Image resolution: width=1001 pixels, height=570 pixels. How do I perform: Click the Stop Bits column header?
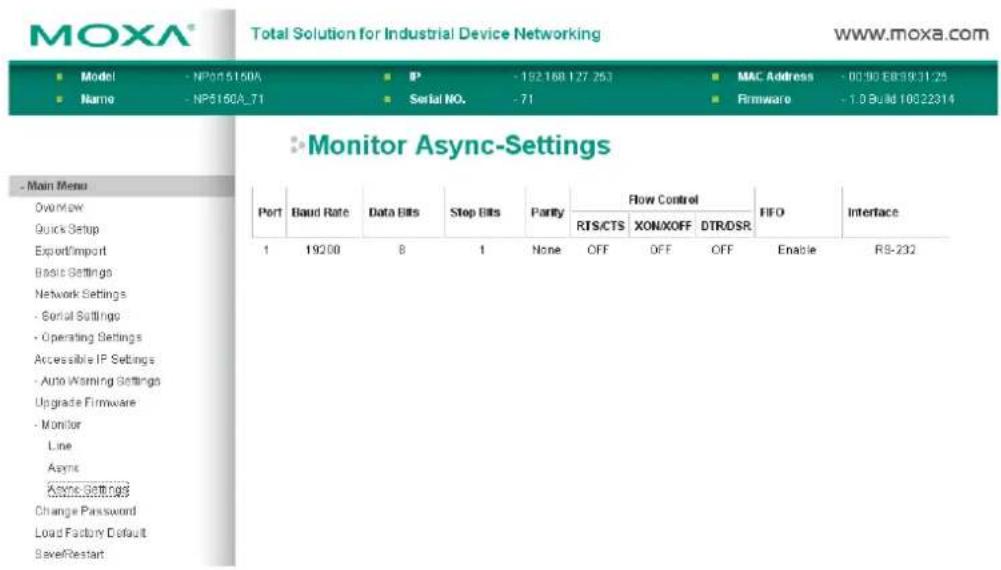[475, 213]
